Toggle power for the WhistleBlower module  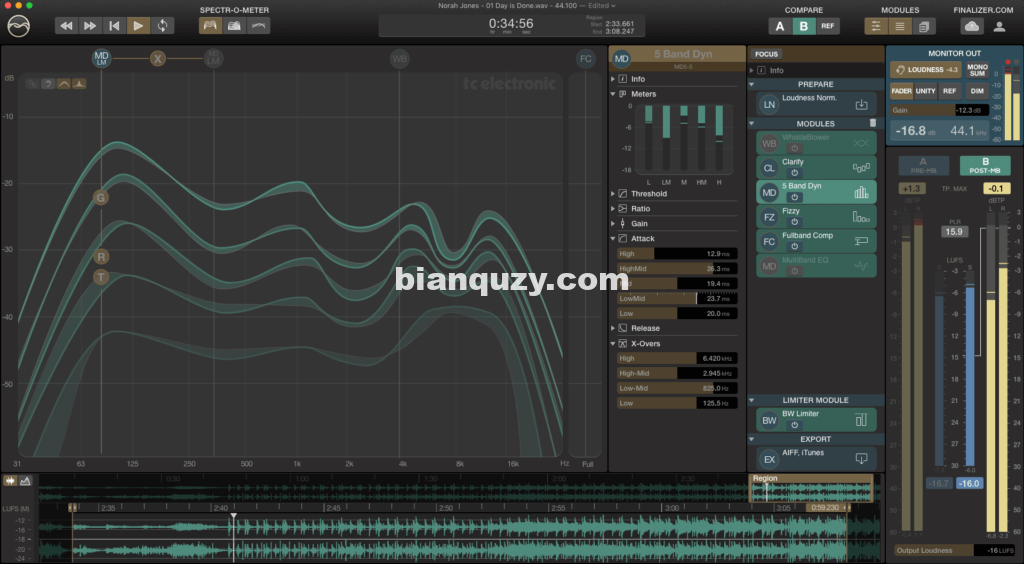pos(795,148)
